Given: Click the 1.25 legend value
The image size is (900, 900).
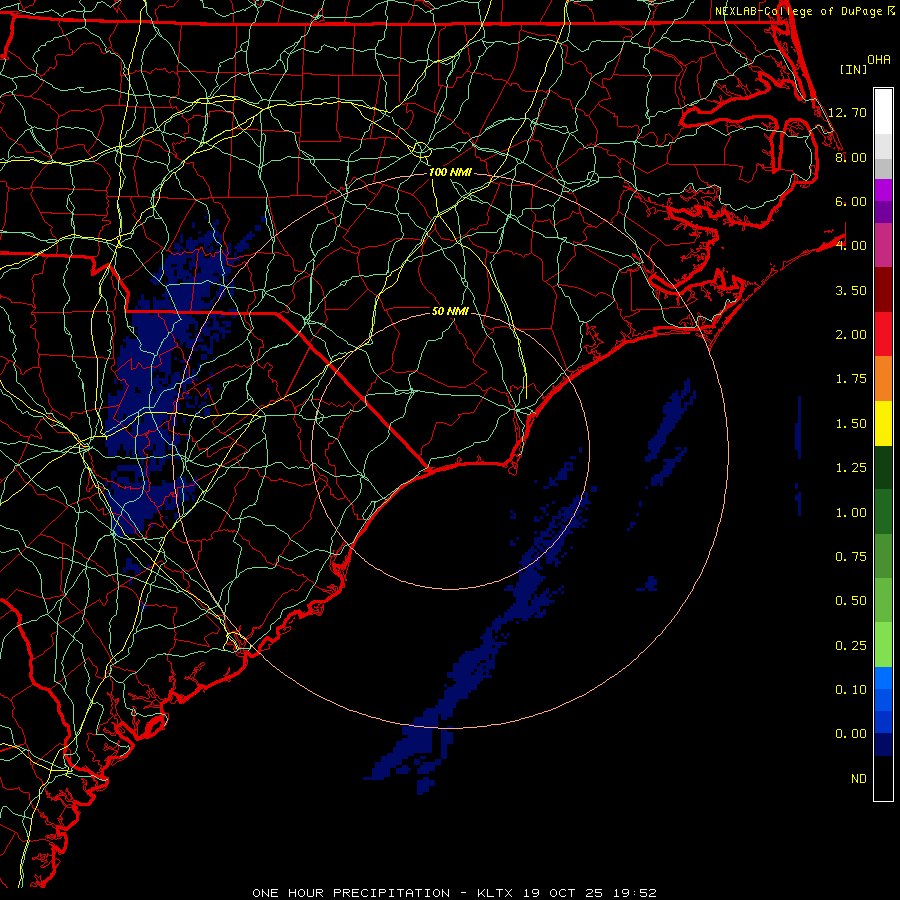Looking at the screenshot, I should (x=851, y=468).
